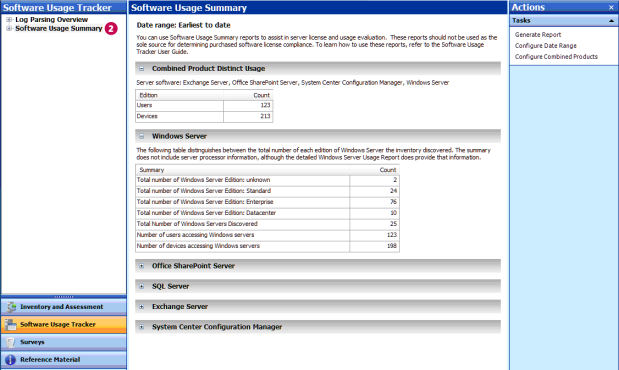The image size is (619, 370).
Task: Click the Enterprise edition count 76
Action: 394,202
